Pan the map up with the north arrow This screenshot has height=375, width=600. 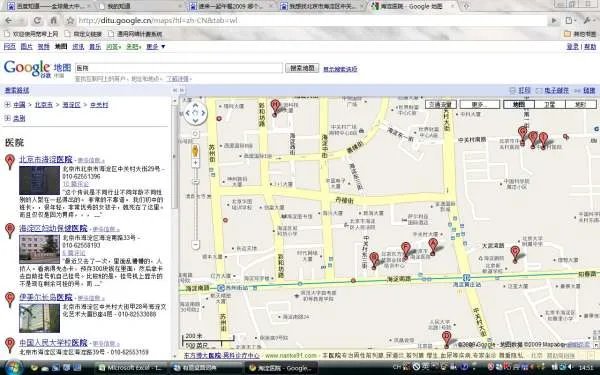pos(195,105)
